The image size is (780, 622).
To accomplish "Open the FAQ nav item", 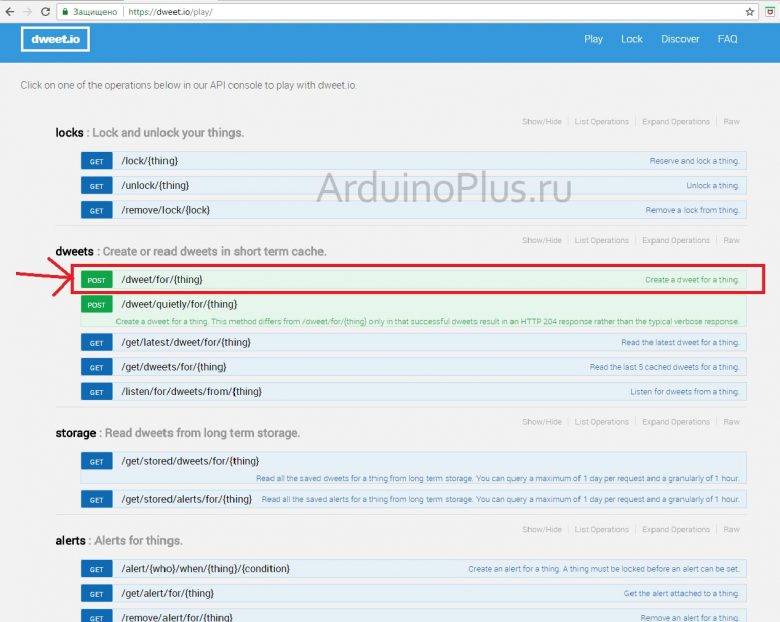I will click(727, 39).
